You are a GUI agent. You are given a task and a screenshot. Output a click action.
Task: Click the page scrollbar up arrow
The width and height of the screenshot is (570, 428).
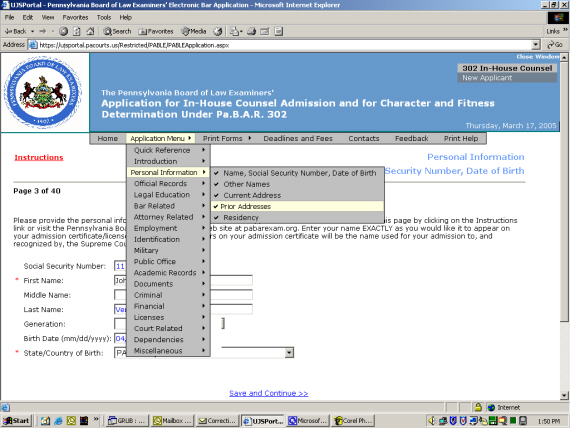(x=564, y=57)
